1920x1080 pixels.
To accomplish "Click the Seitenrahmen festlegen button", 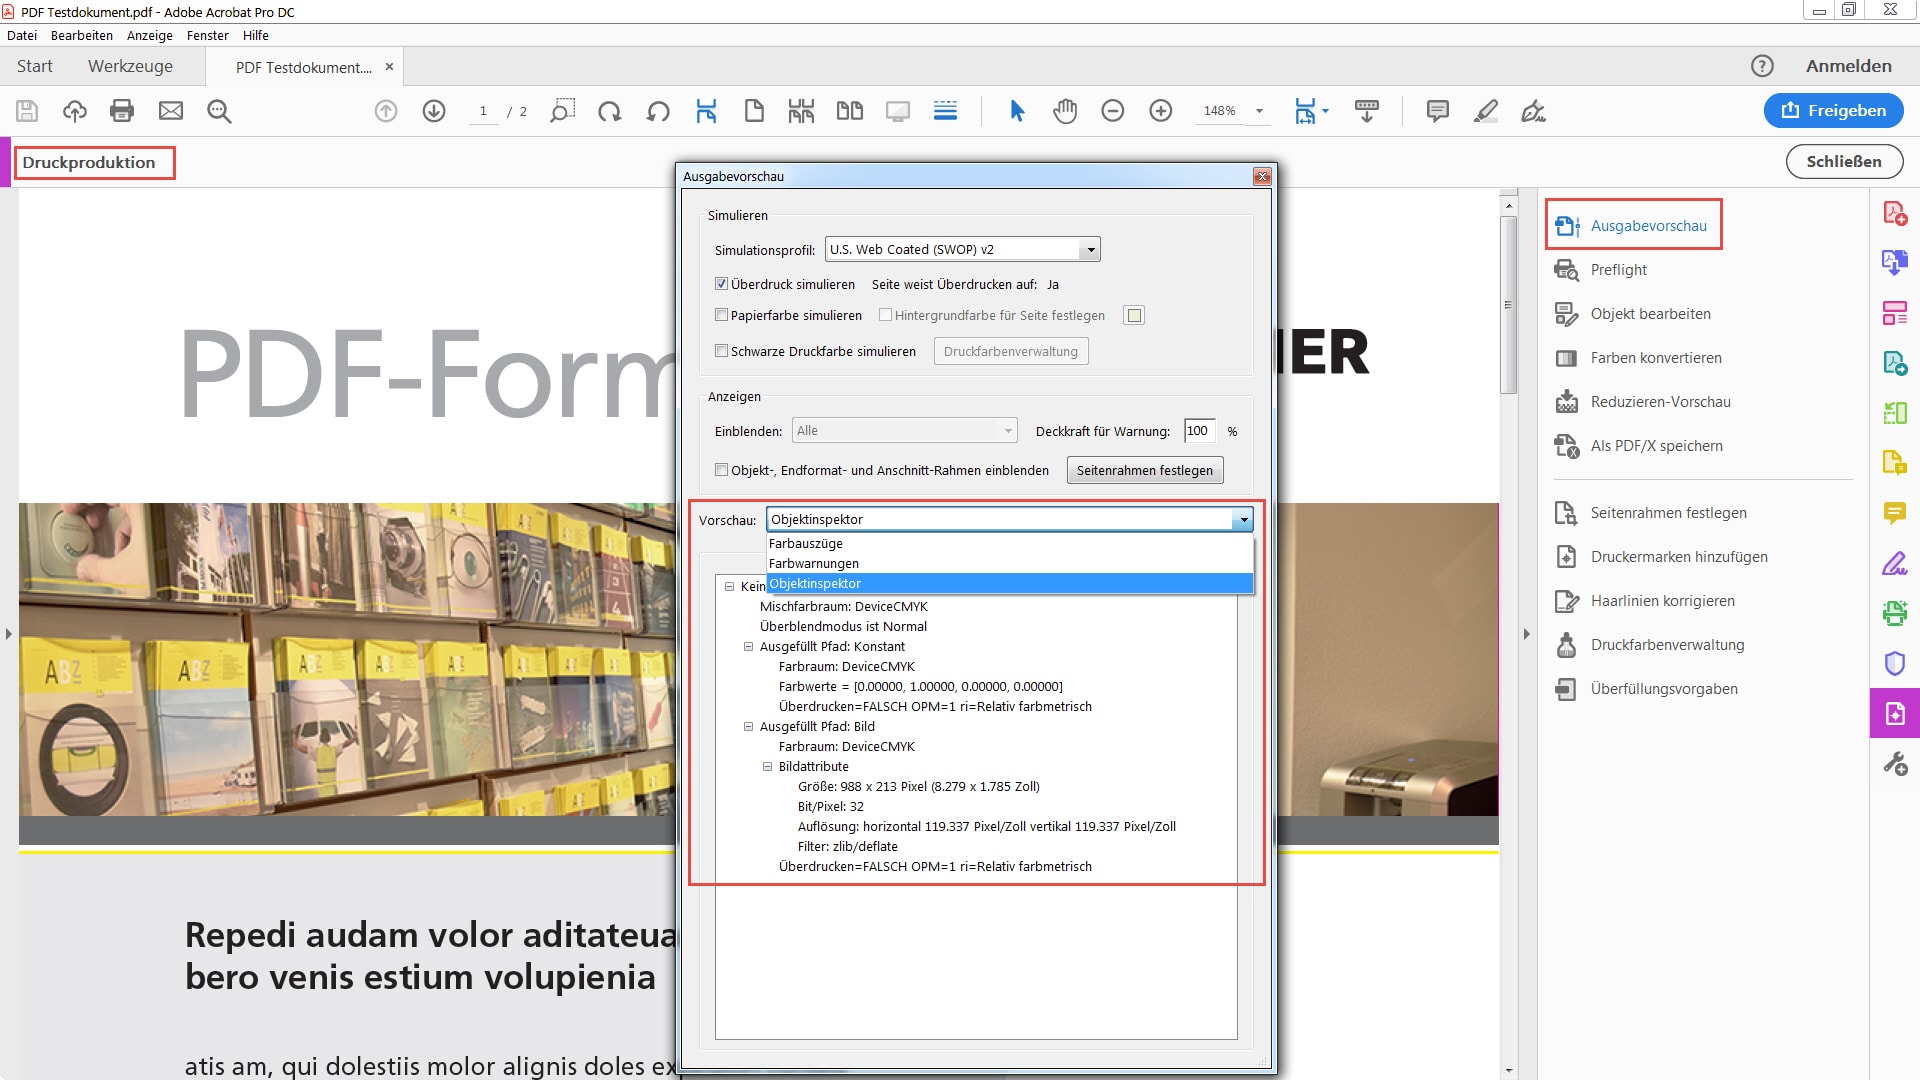I will [x=1144, y=470].
